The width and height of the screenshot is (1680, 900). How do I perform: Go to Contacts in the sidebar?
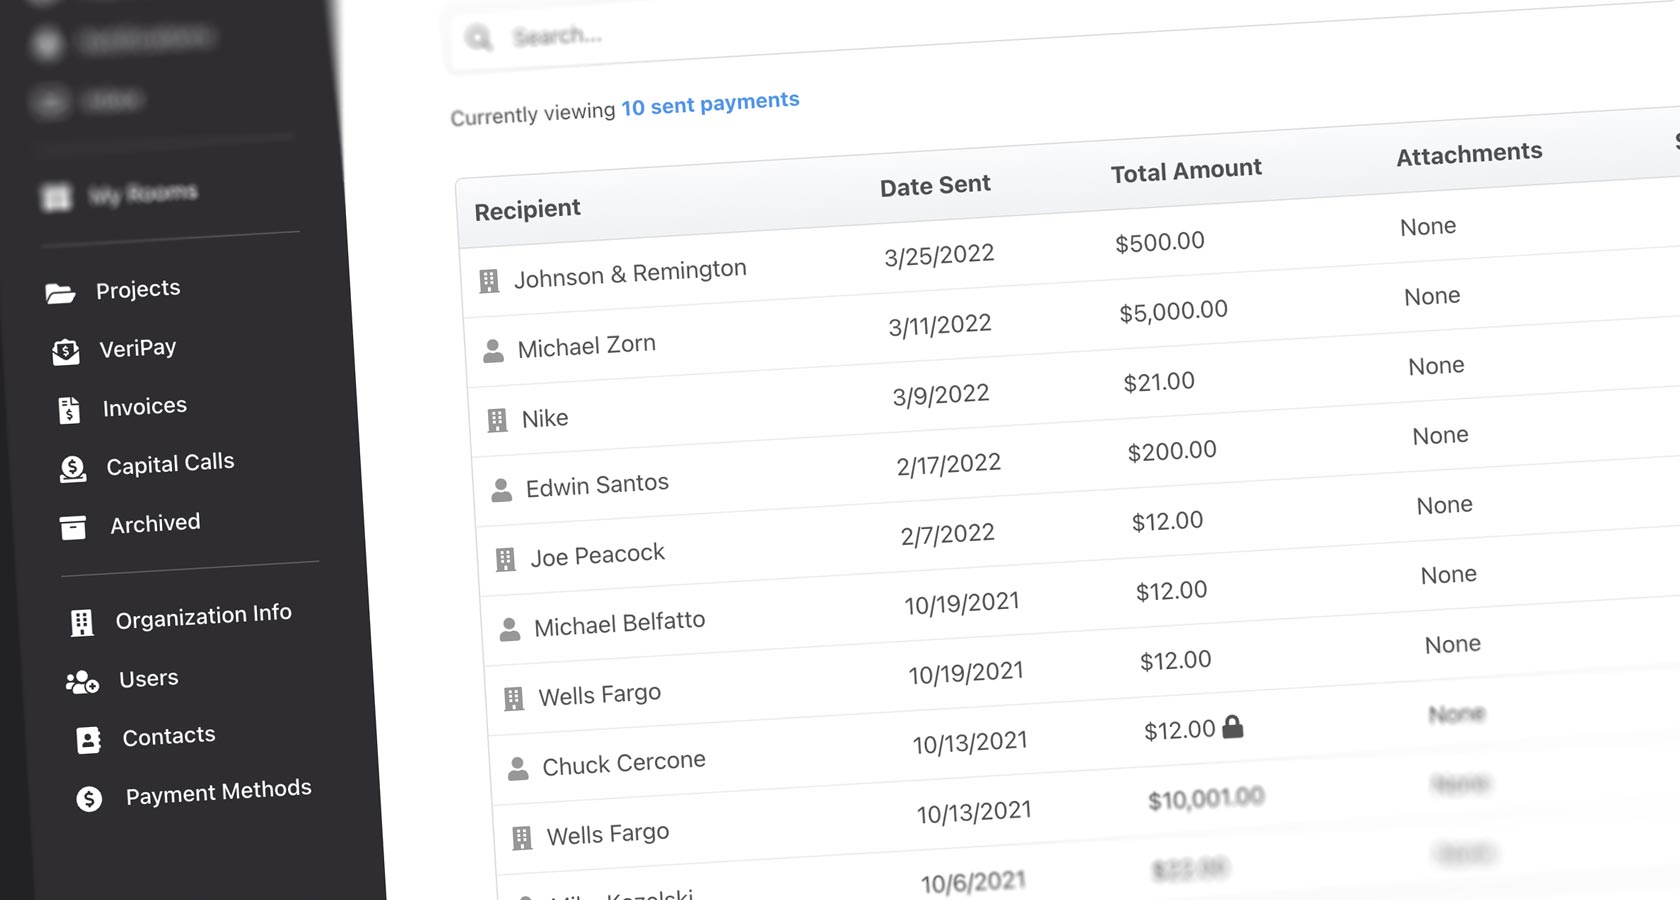coord(169,737)
